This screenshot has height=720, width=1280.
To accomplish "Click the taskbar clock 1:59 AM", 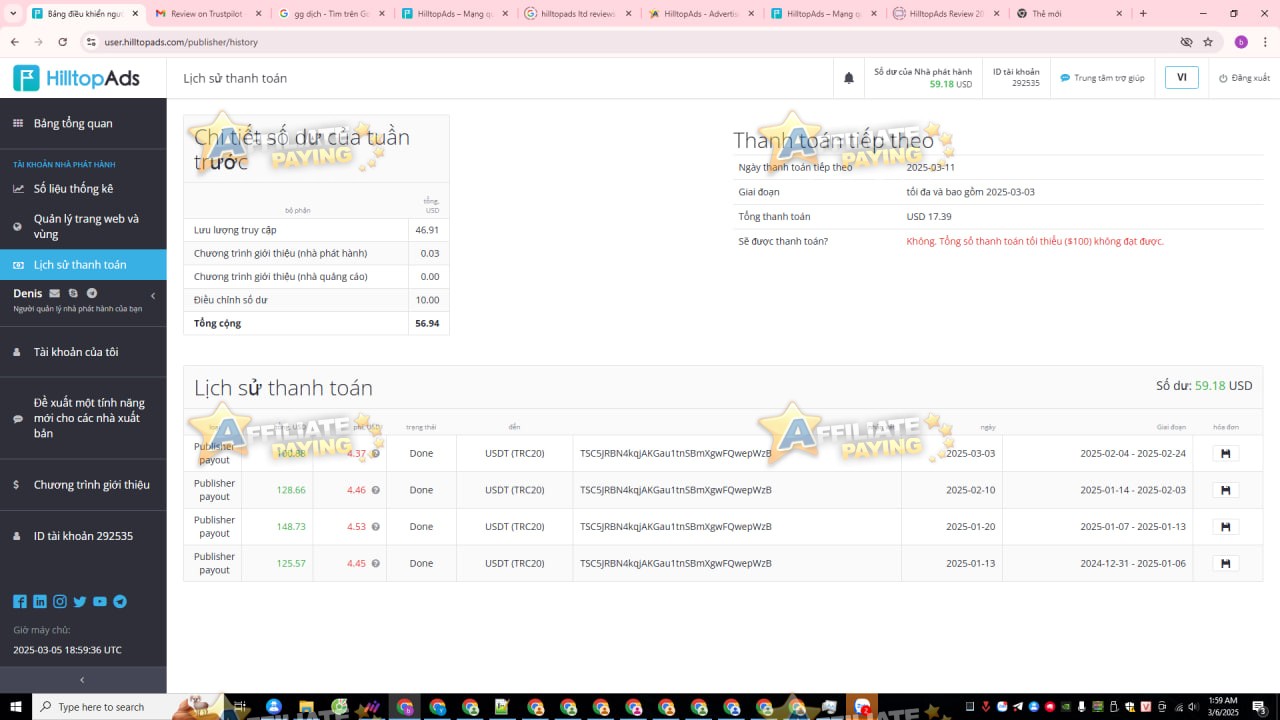I will (1223, 707).
